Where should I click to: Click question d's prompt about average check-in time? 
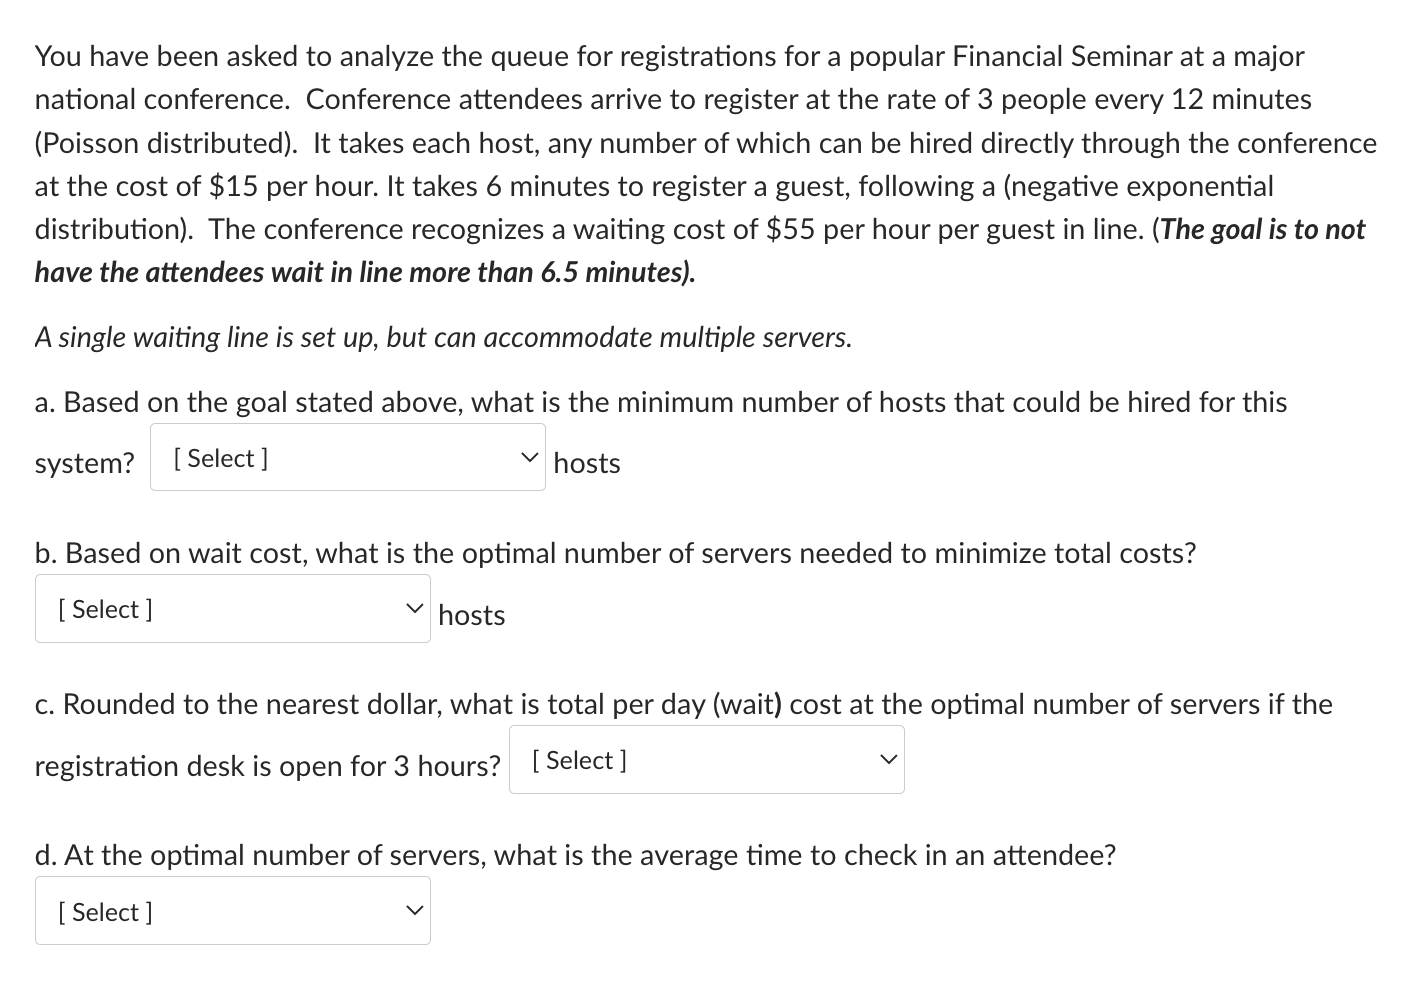click(x=575, y=854)
